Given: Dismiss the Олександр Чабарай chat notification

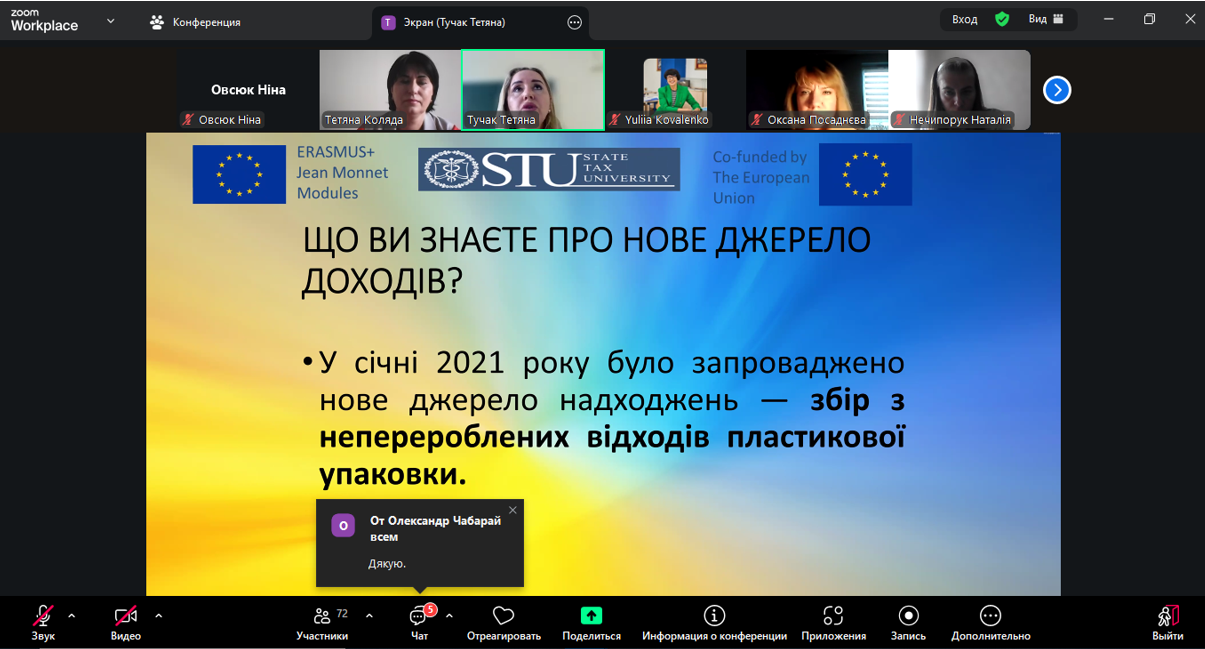Looking at the screenshot, I should [513, 510].
